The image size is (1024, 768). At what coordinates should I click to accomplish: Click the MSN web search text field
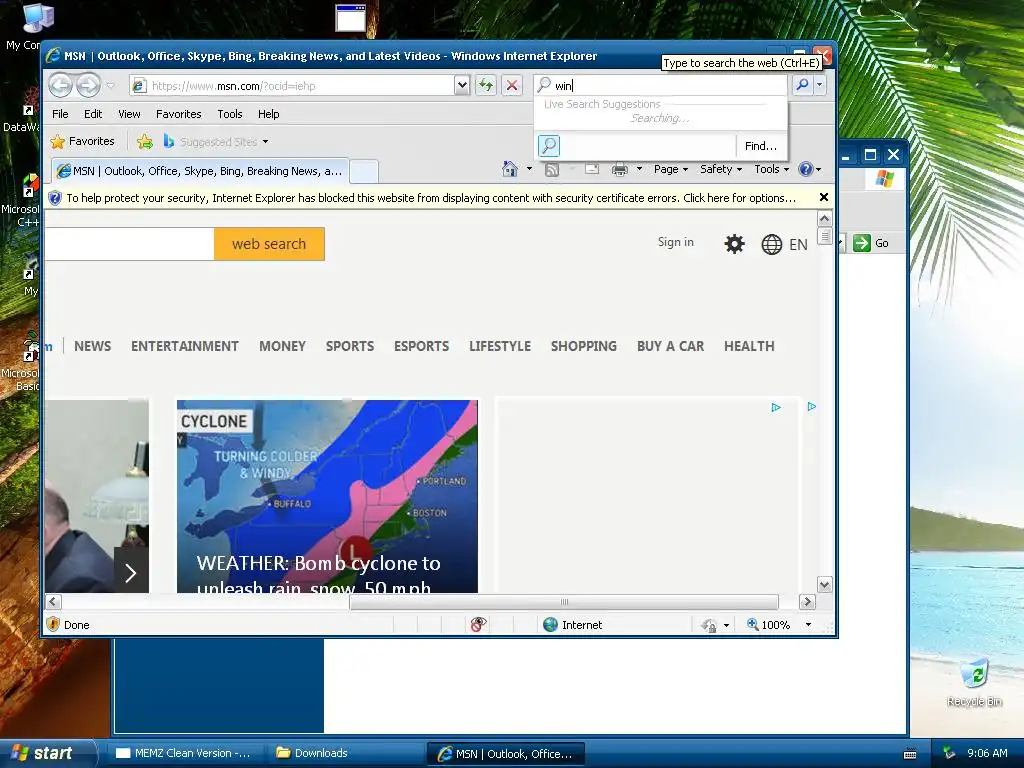129,244
